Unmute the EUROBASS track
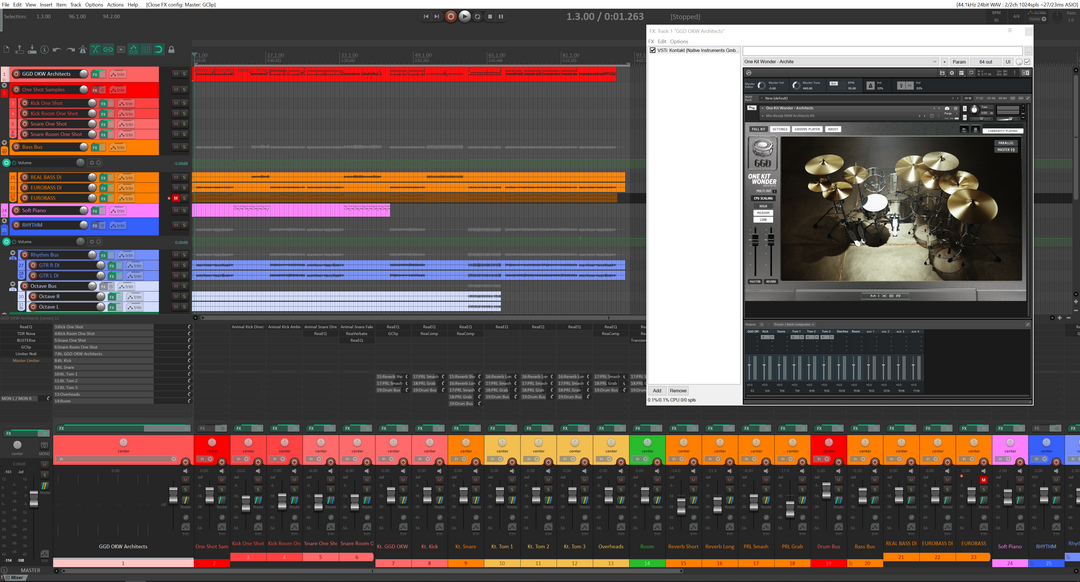Image resolution: width=1080 pixels, height=582 pixels. tap(176, 196)
